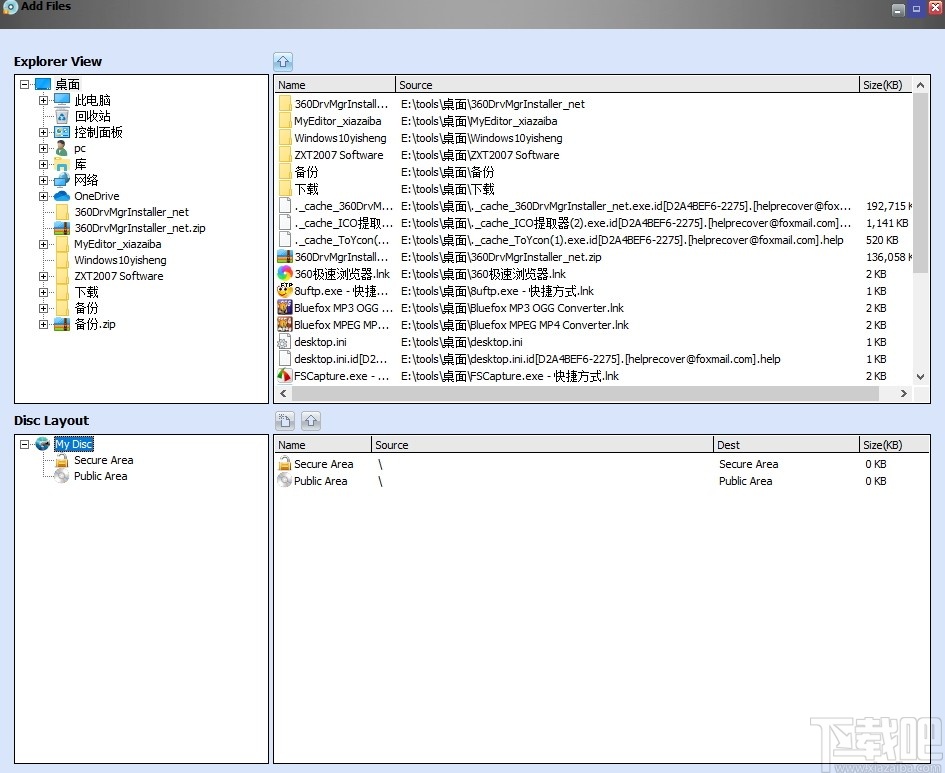Select the 8uftp.exe shortcut icon
945x773 pixels.
point(285,290)
